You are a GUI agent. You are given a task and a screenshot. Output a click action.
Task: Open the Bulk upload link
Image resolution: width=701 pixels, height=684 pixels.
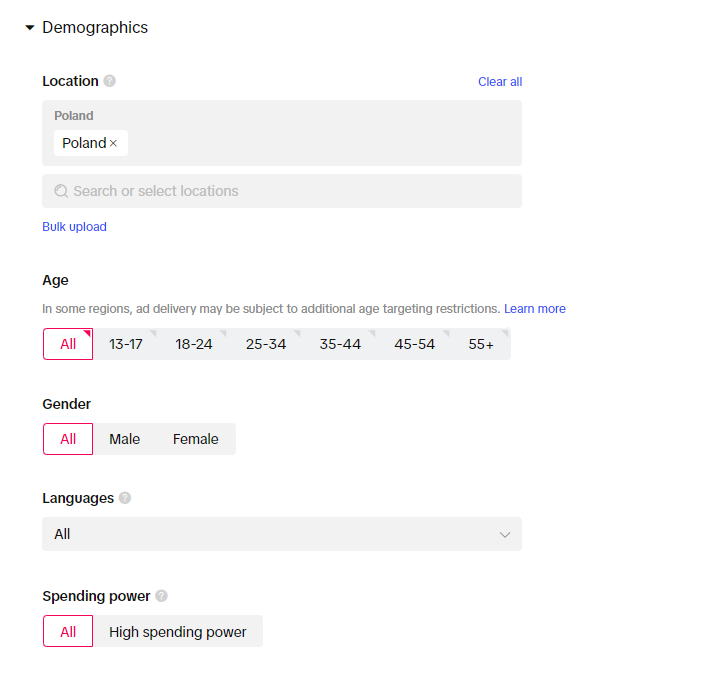[x=74, y=227]
